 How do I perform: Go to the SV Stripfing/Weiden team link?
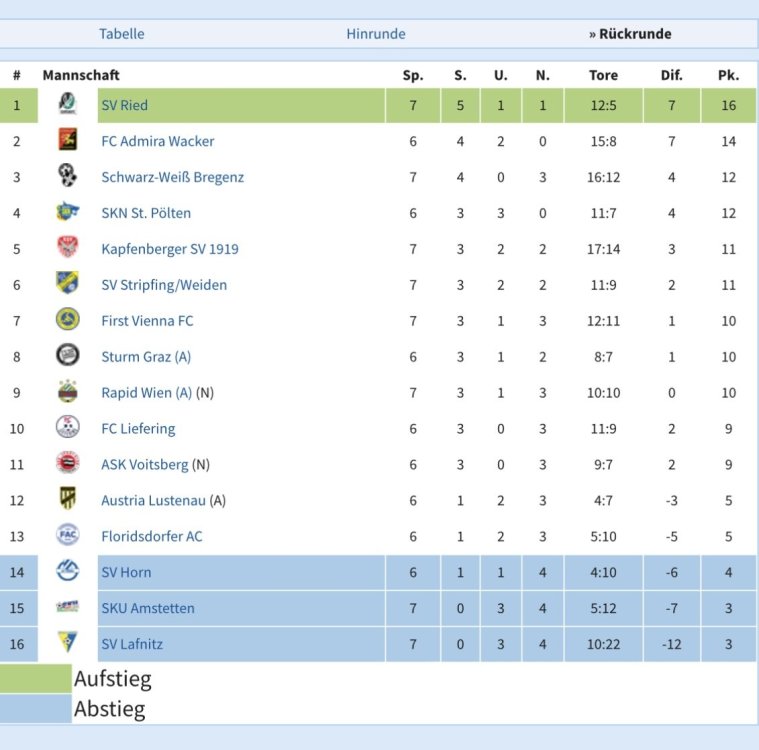click(164, 285)
